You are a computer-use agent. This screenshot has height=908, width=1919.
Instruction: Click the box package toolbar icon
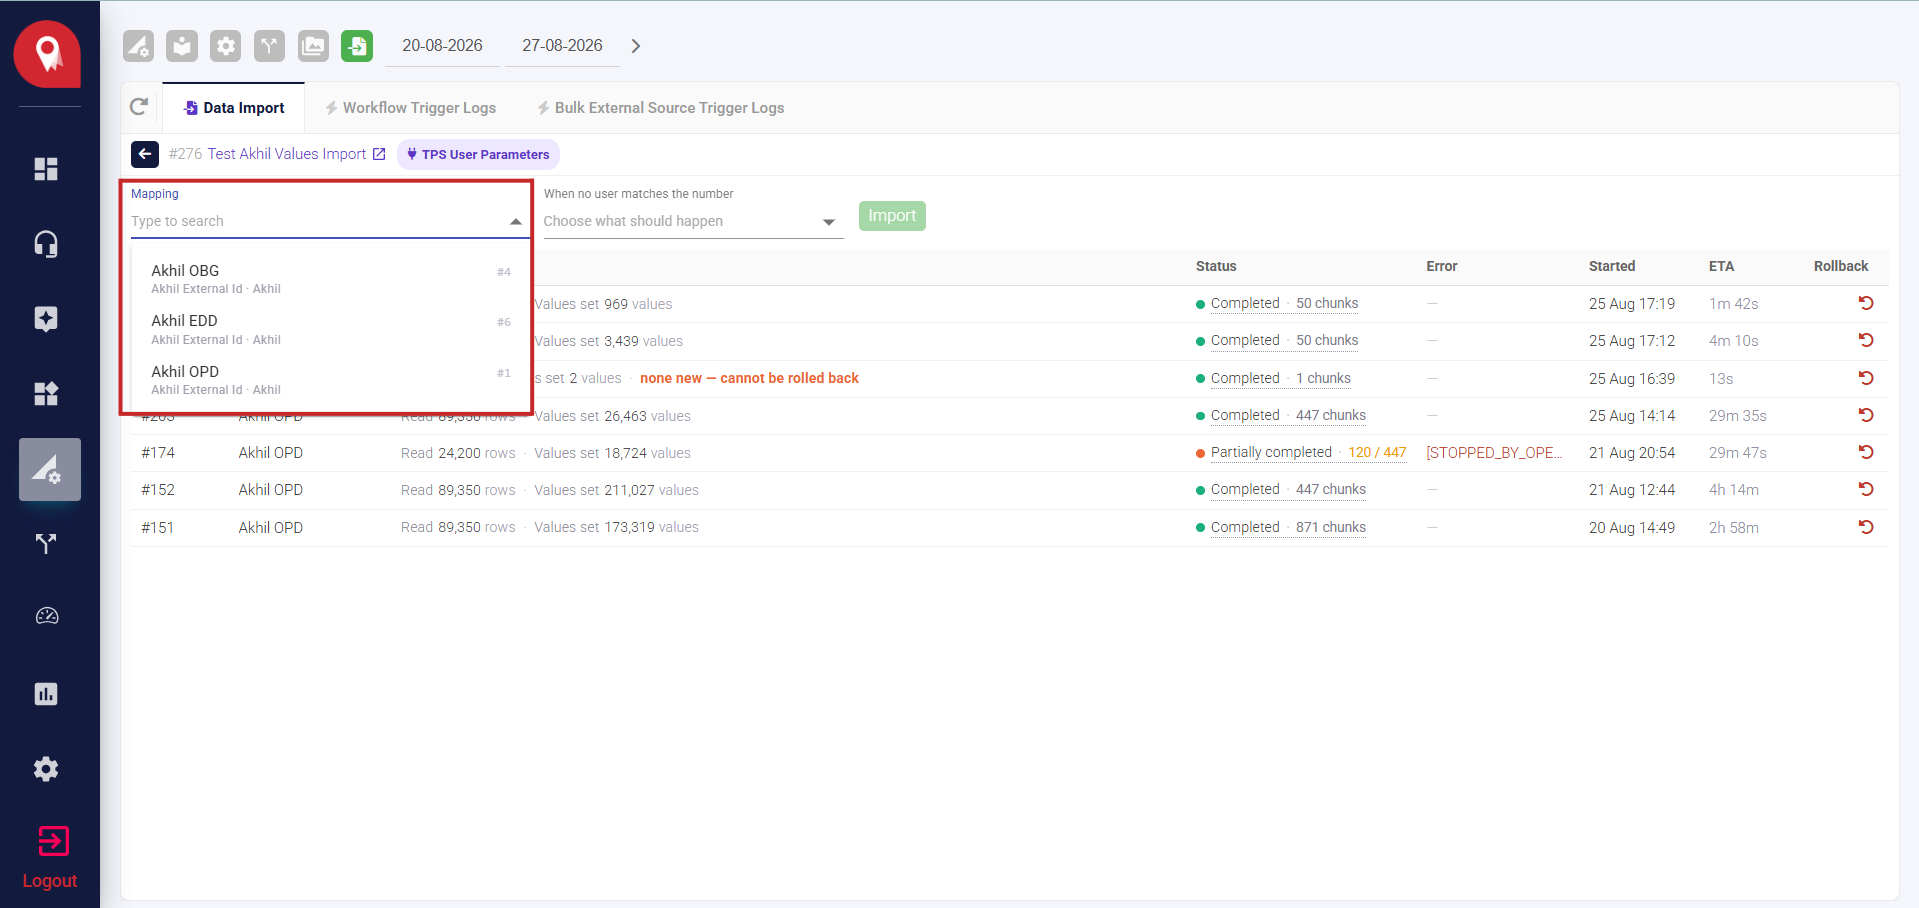182,46
